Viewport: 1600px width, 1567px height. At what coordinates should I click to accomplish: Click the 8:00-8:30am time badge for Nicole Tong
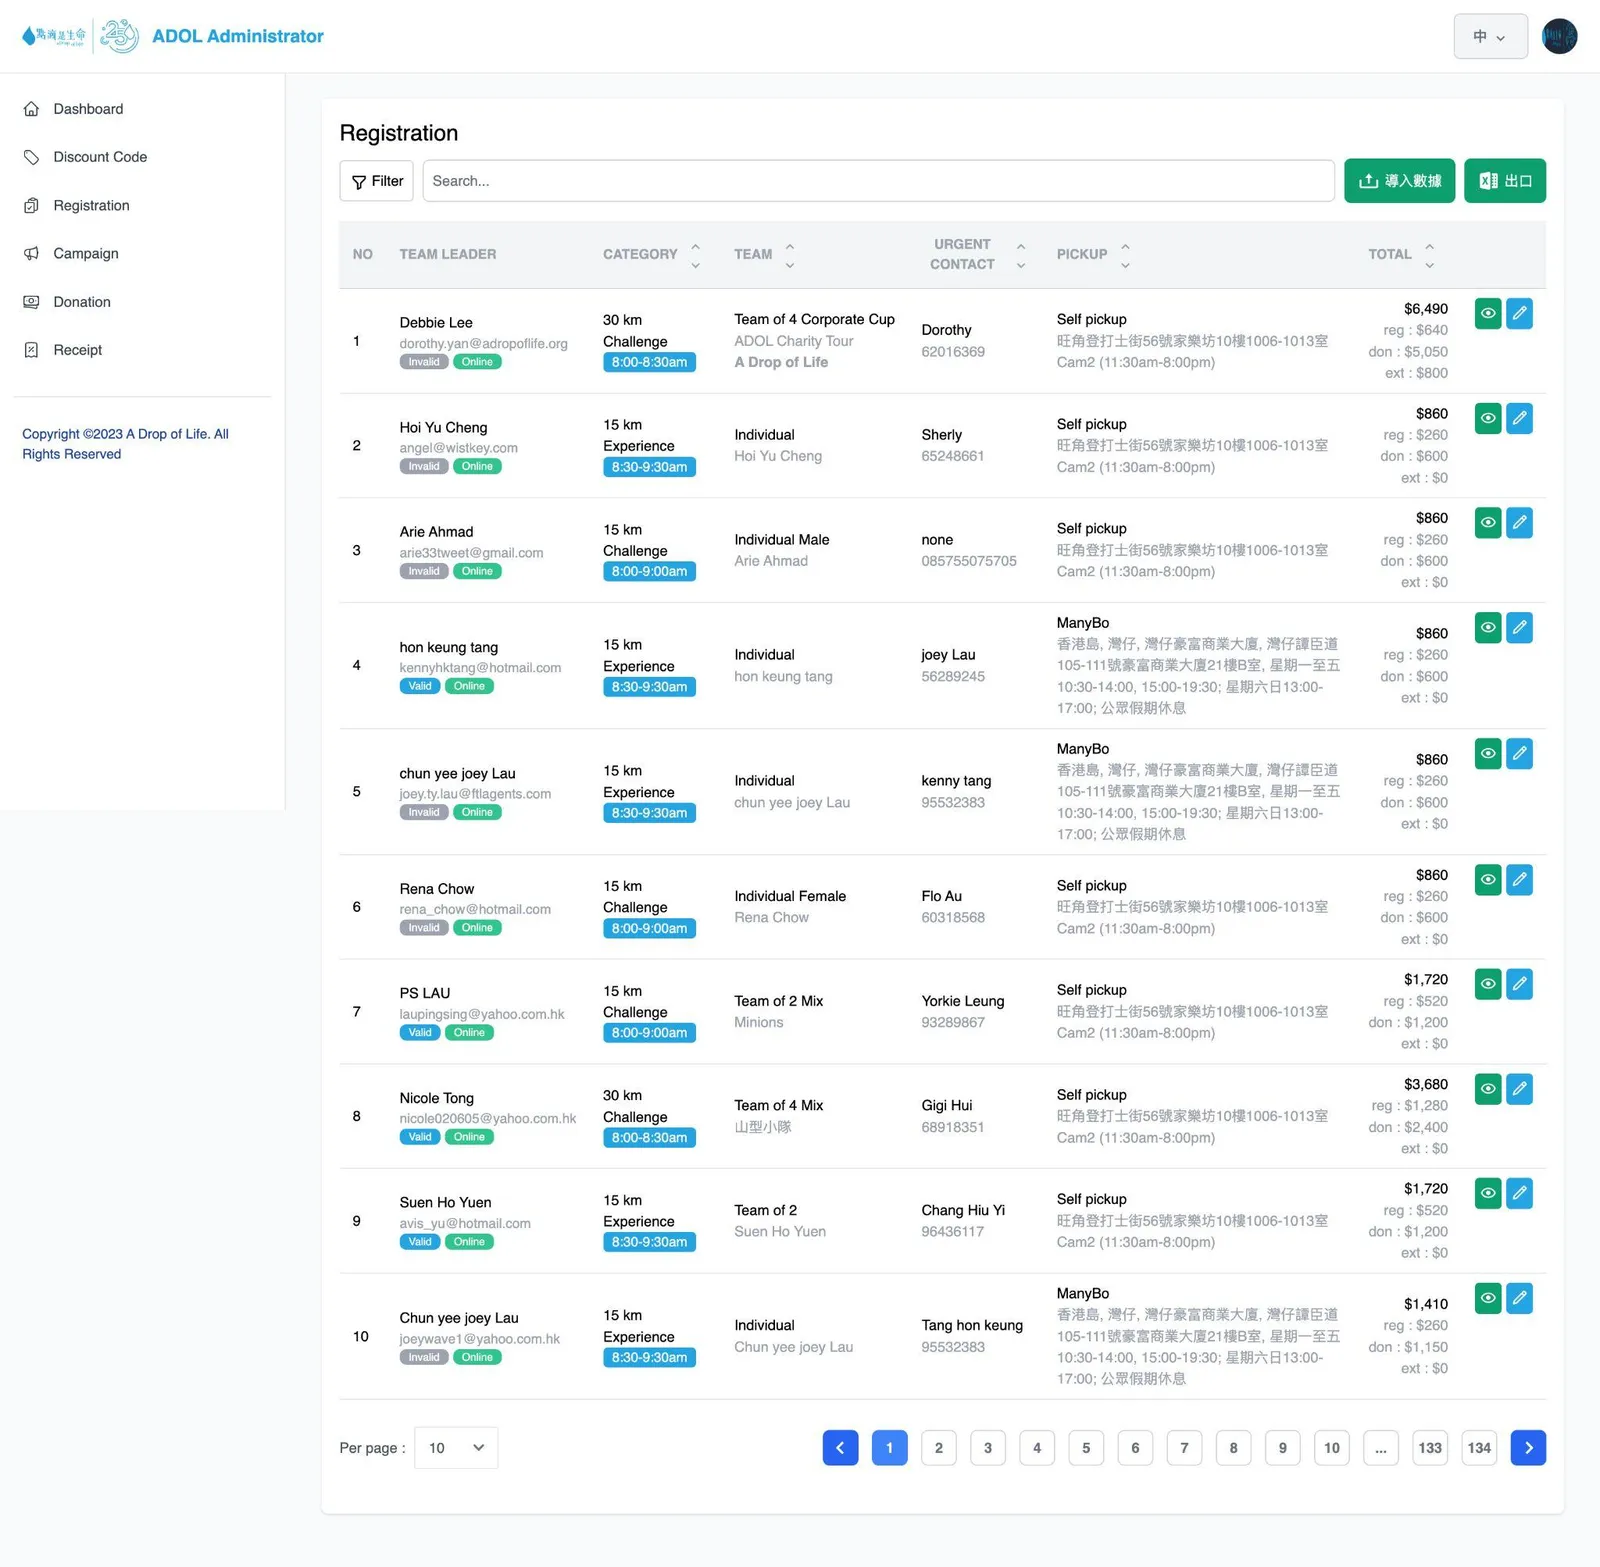649,1138
